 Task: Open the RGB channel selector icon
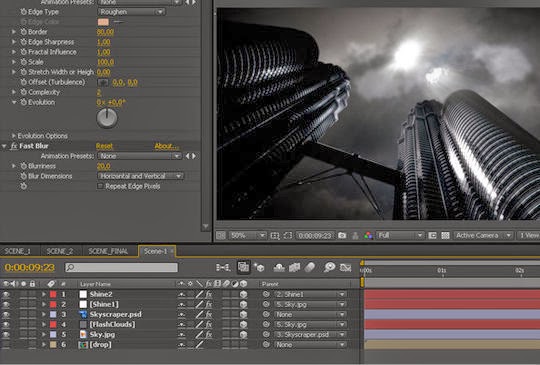click(x=368, y=236)
